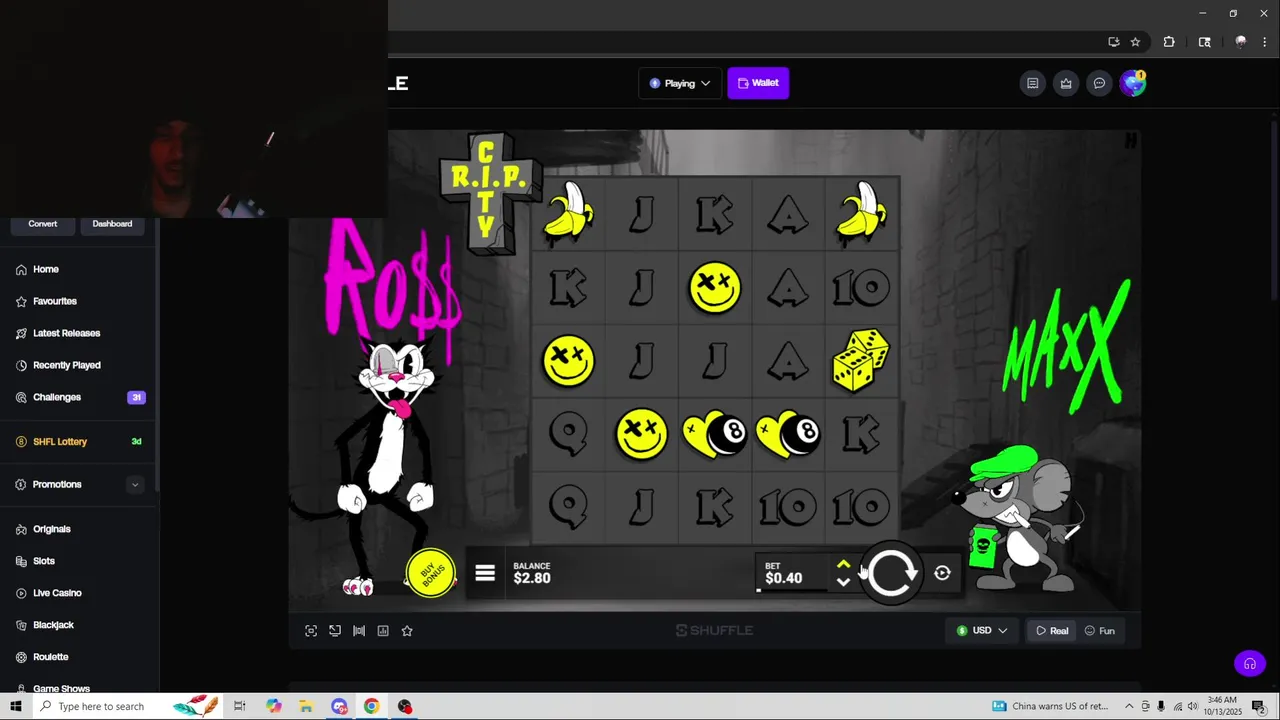Viewport: 1280px width, 720px height.
Task: Click the BALANCE $2.80 display
Action: tap(532, 573)
